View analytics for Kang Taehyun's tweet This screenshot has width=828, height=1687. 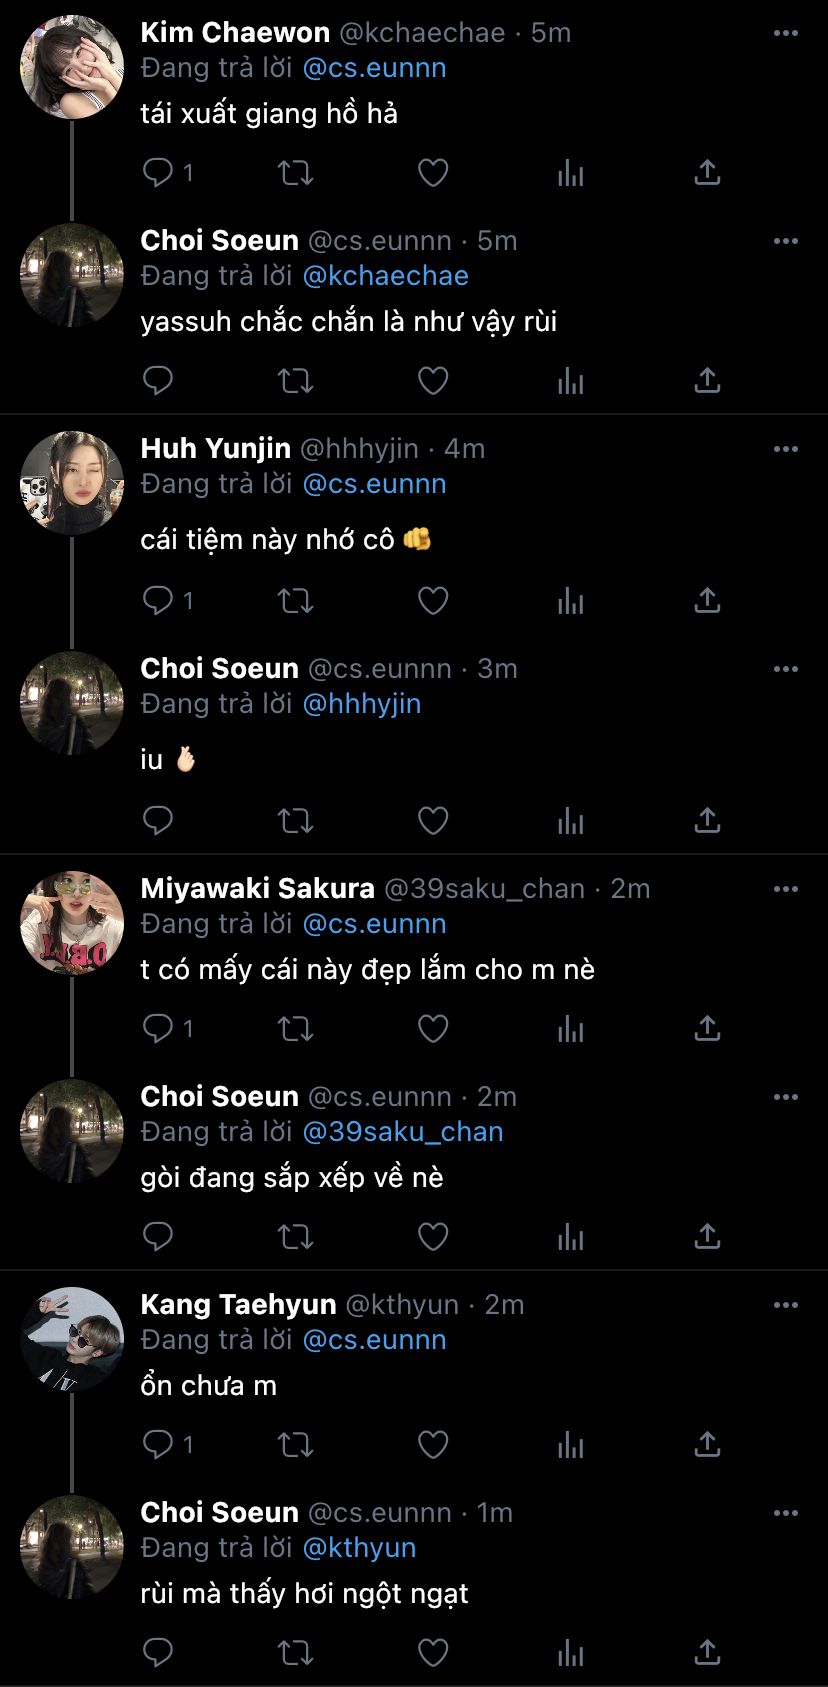pos(570,1444)
